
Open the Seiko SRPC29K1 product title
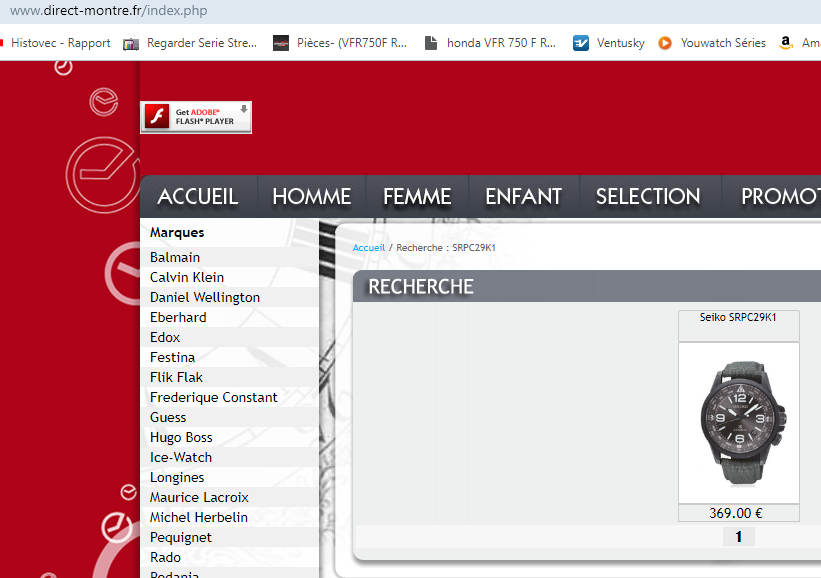tap(738, 317)
